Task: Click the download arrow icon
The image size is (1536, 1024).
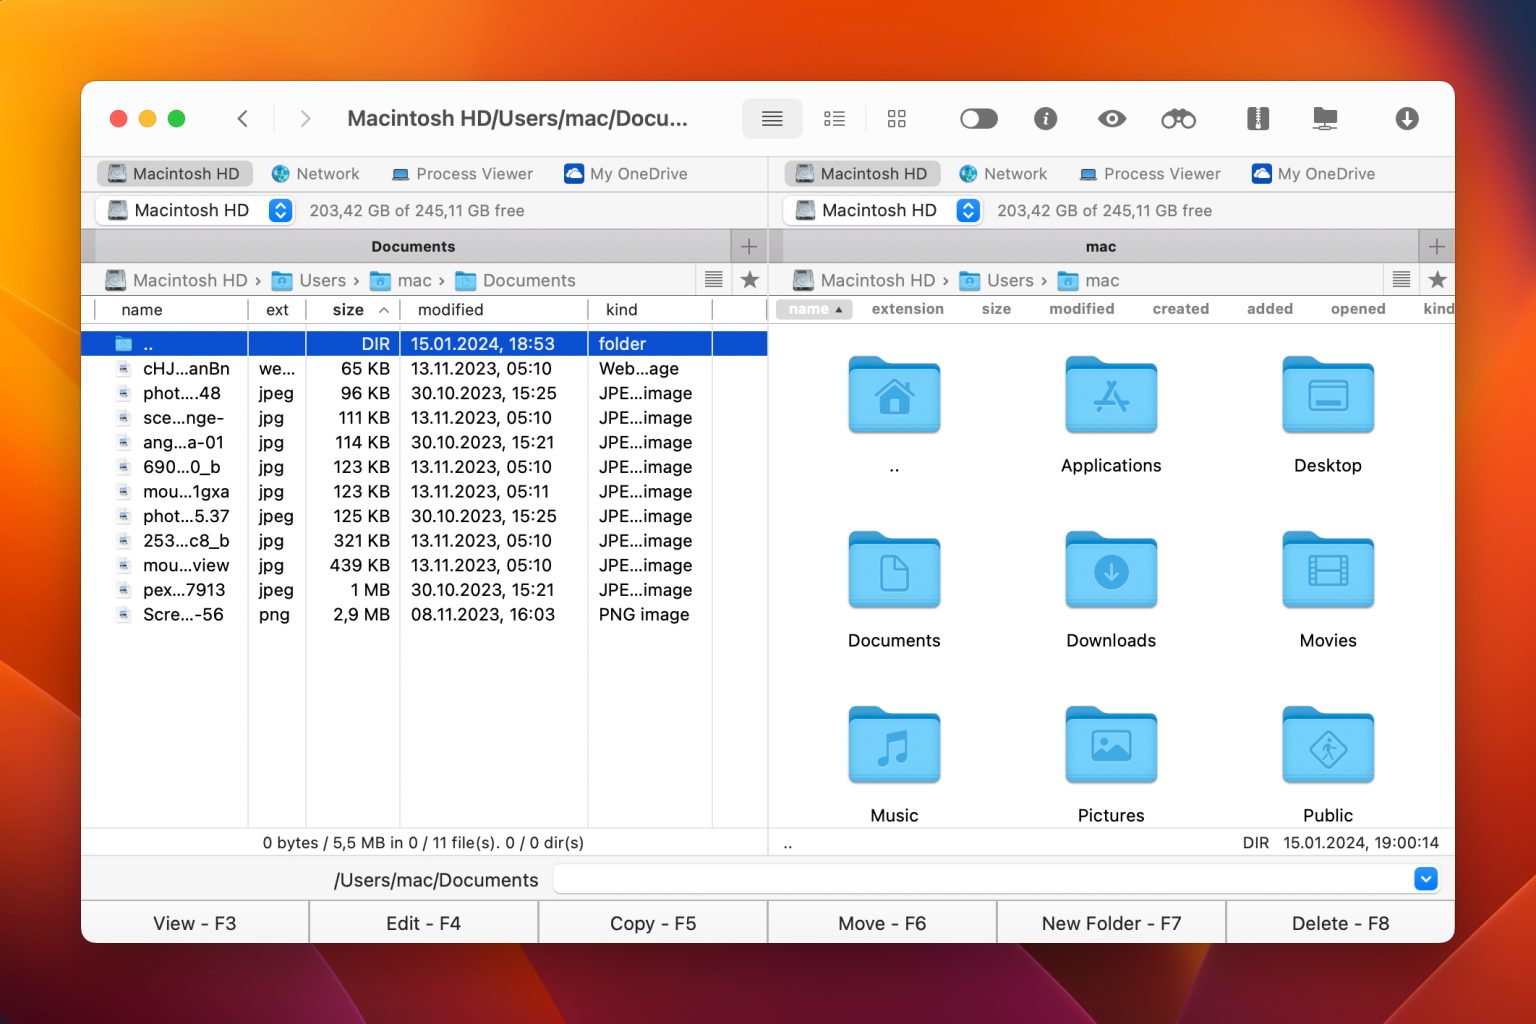Action: pyautogui.click(x=1407, y=118)
